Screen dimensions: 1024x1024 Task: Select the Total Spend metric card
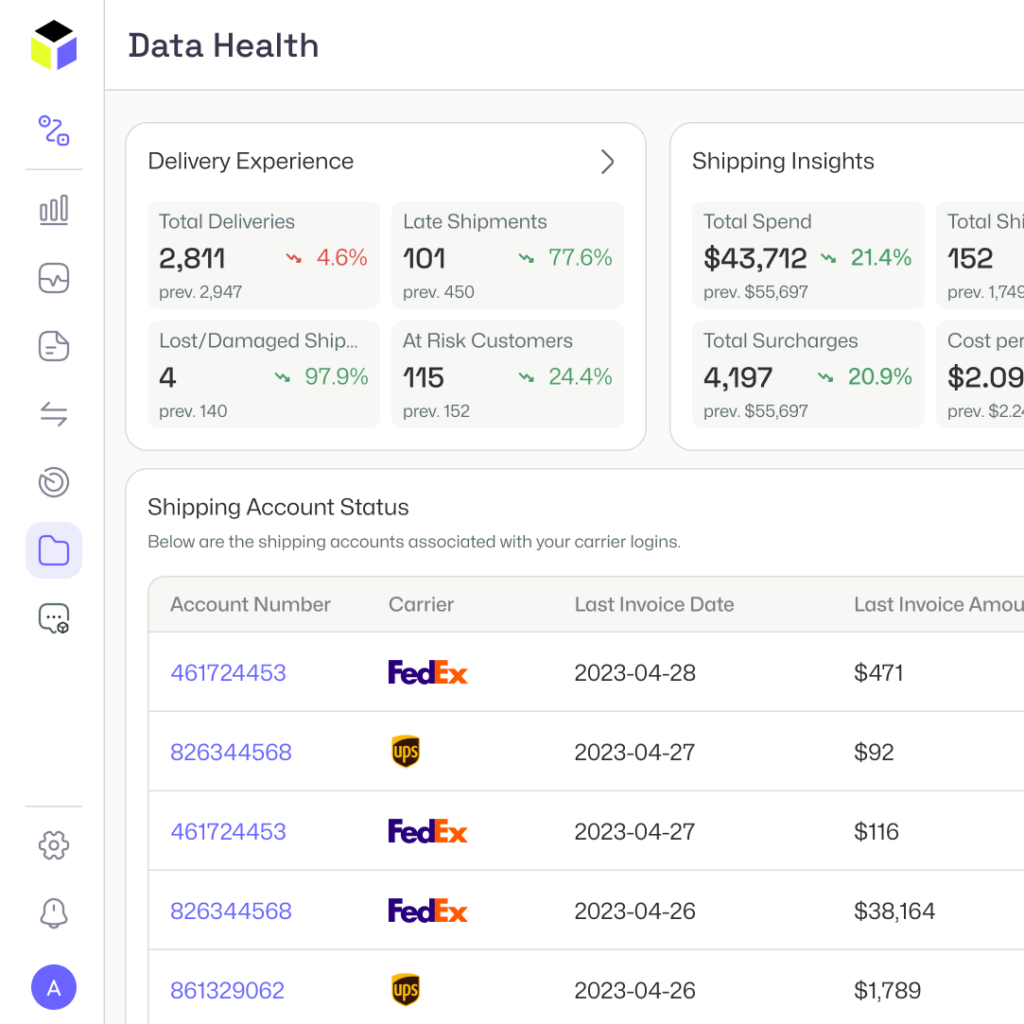point(808,255)
